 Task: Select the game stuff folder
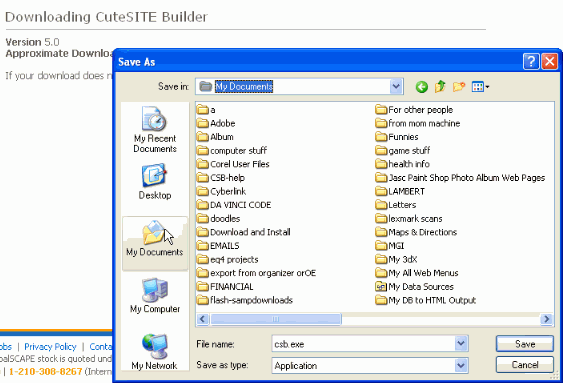coord(403,151)
